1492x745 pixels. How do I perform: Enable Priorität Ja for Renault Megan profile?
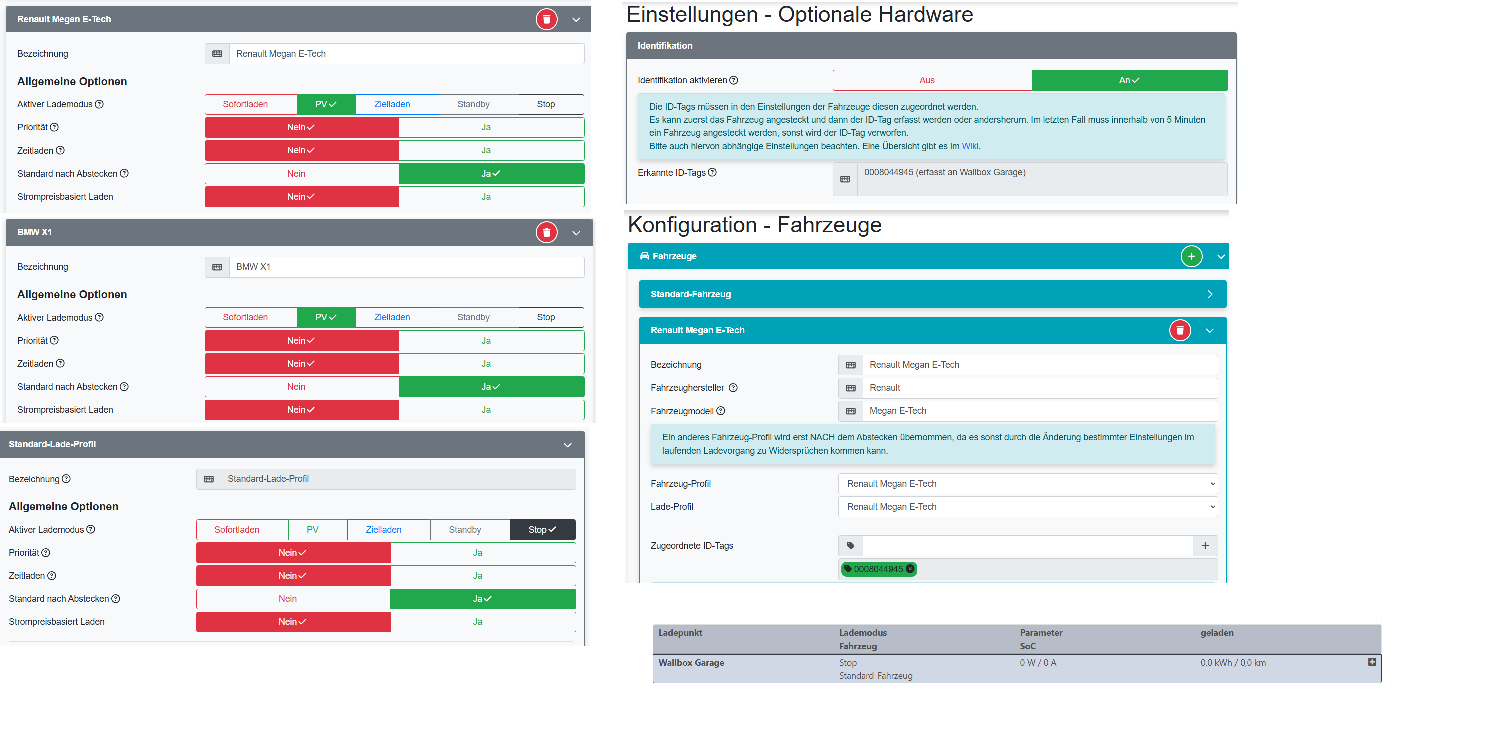click(491, 127)
